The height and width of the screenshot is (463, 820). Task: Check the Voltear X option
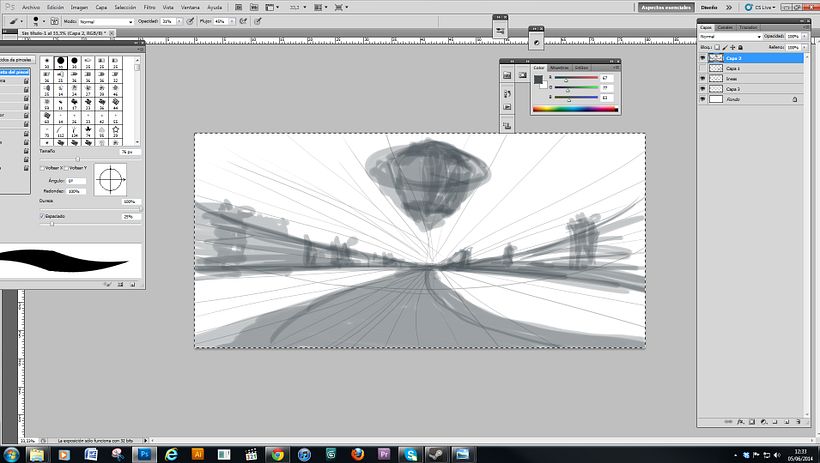pos(41,168)
